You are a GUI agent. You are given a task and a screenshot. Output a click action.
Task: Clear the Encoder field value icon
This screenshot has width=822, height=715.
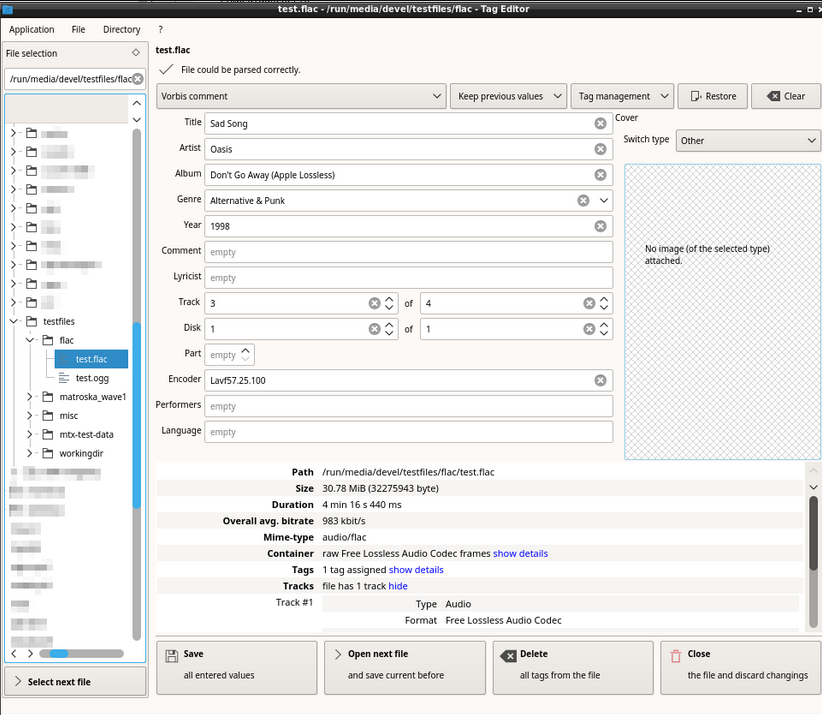click(600, 380)
